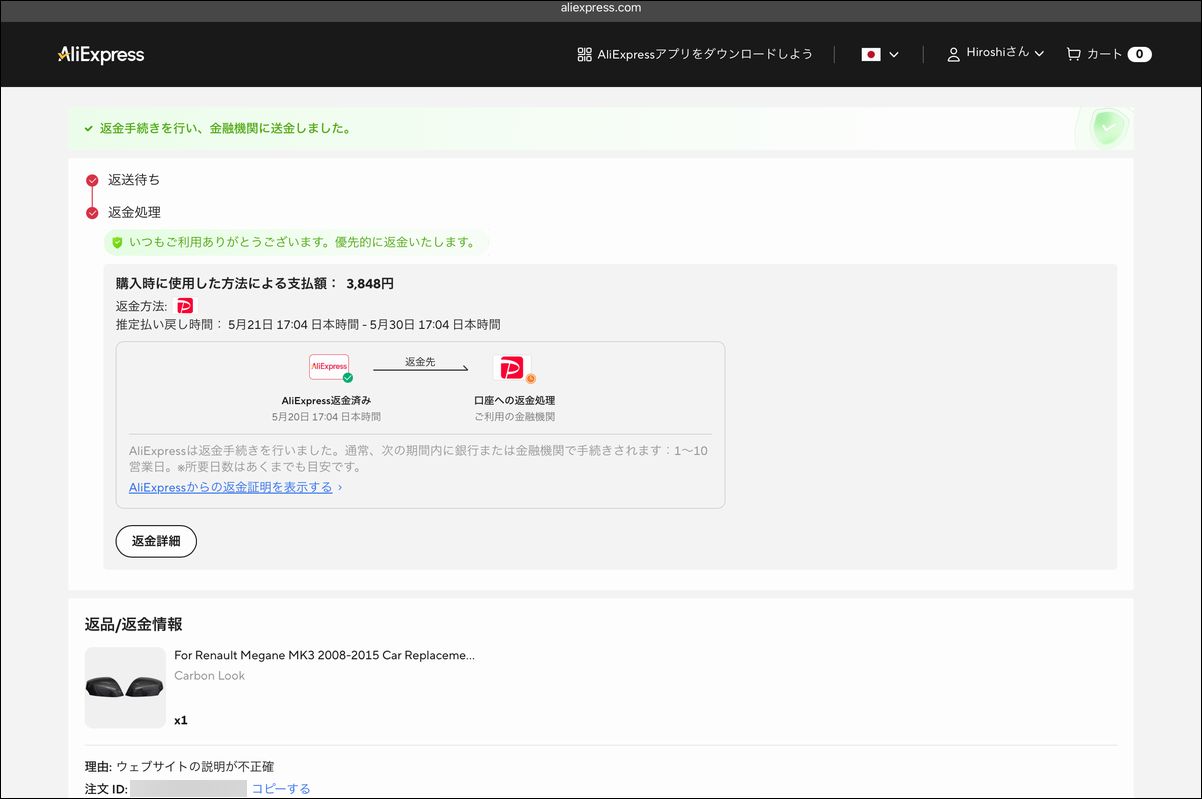Screen dimensions: 1202x799
Task: Click the green shield checkmark badge
Action: pyautogui.click(x=1107, y=128)
